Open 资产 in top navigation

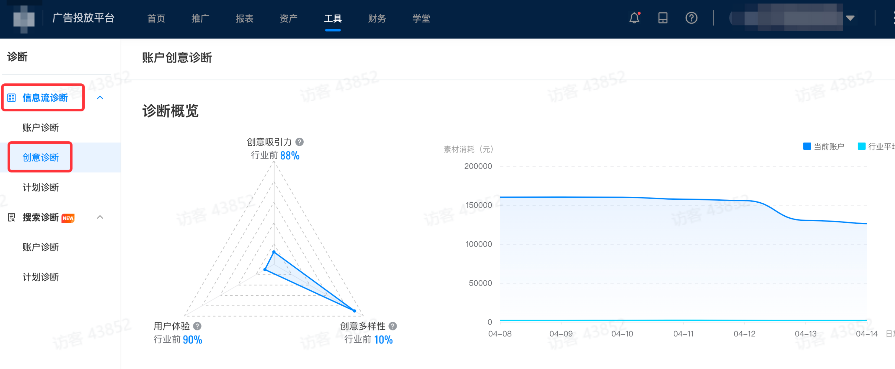(289, 18)
